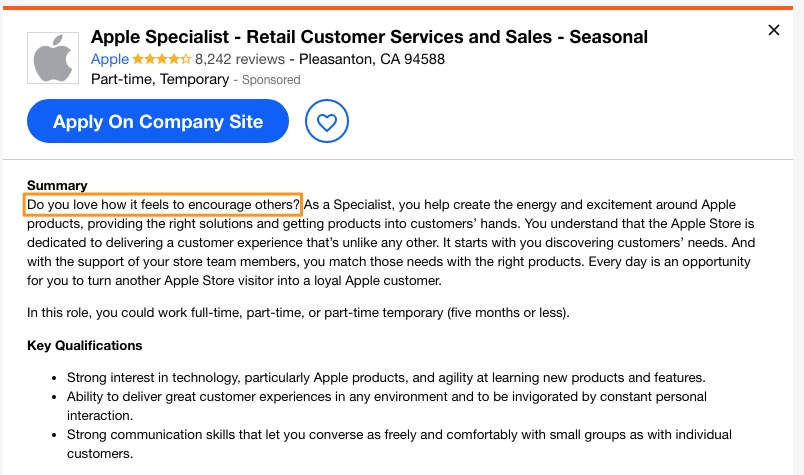This screenshot has height=475, width=804.
Task: Click the 'As a Specialist' summary paragraph
Action: click(x=391, y=243)
